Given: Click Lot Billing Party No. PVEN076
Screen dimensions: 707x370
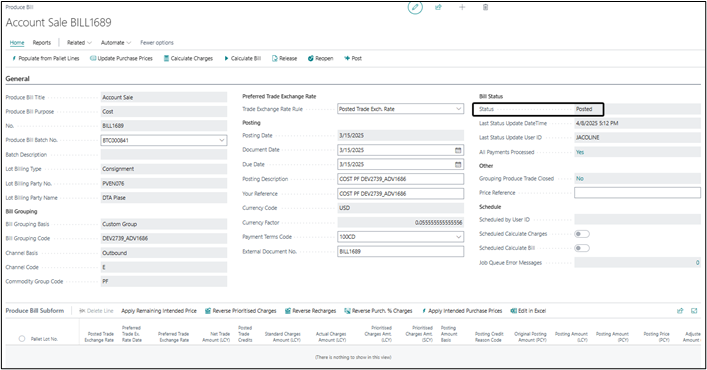Looking at the screenshot, I should pos(113,183).
